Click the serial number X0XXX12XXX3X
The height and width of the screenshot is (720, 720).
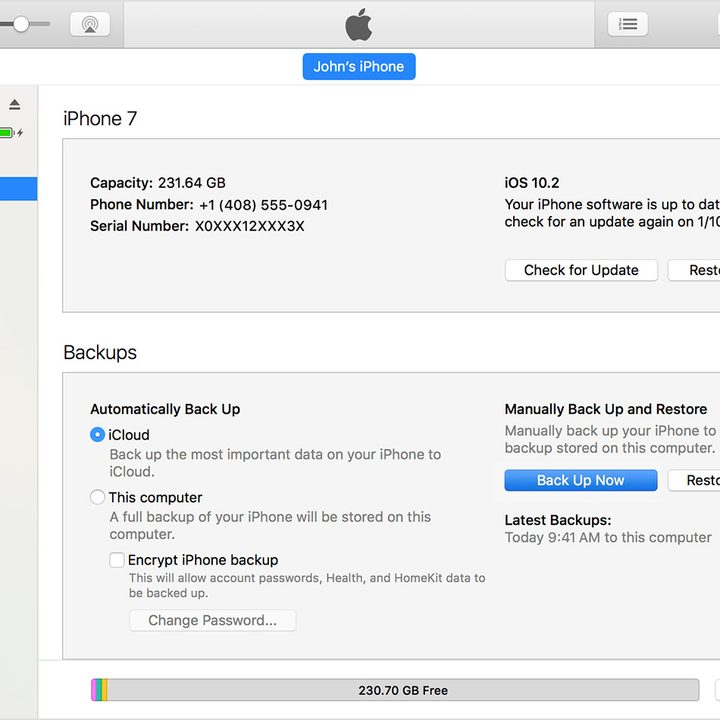coord(249,226)
